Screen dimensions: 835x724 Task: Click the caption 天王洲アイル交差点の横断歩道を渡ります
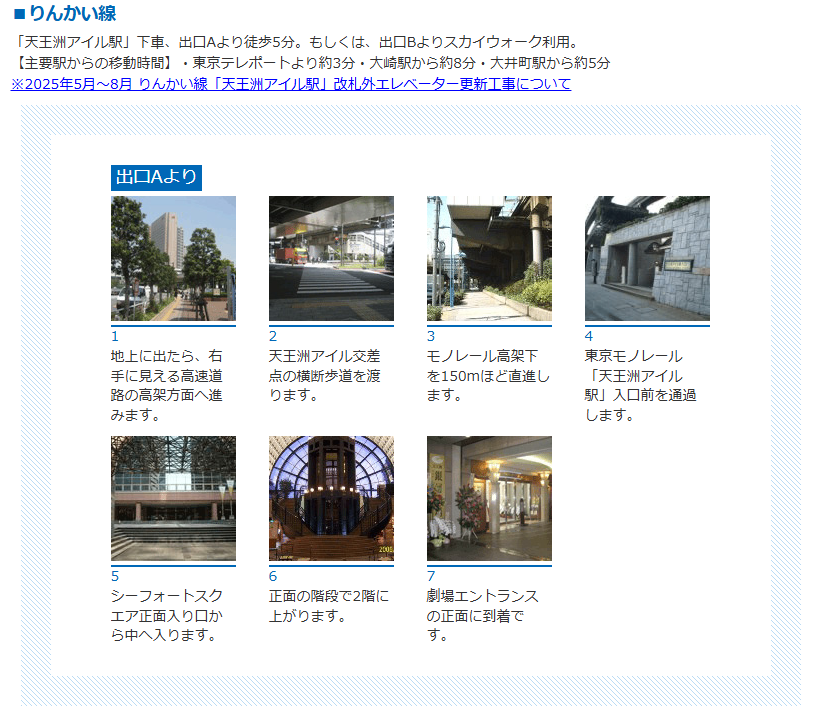325,376
